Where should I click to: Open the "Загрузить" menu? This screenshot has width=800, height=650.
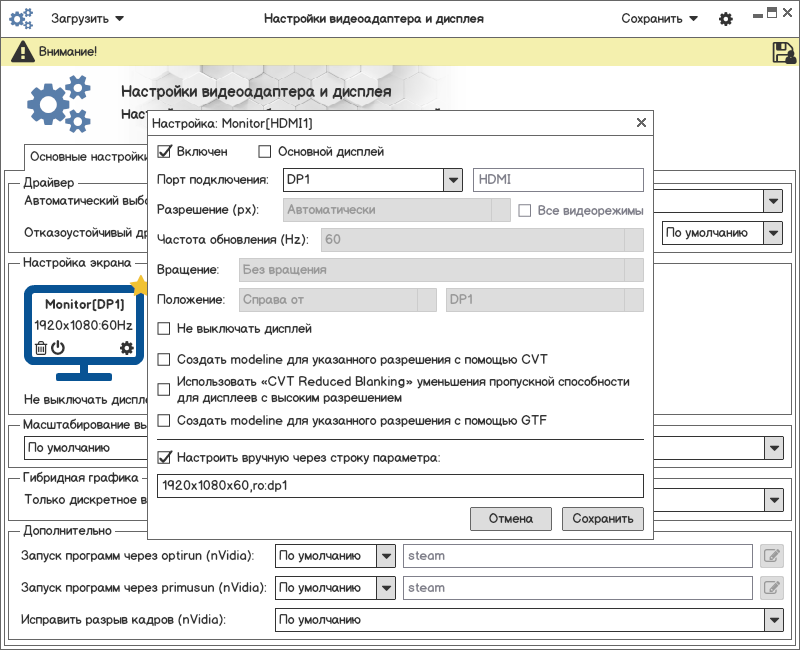click(x=88, y=19)
